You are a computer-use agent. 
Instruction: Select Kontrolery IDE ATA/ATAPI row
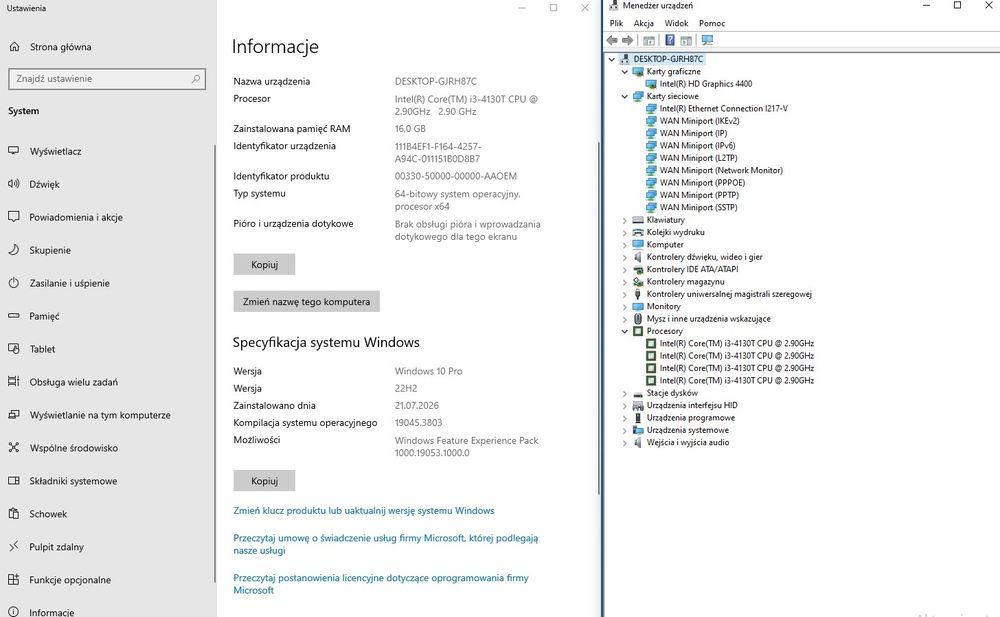tap(692, 269)
